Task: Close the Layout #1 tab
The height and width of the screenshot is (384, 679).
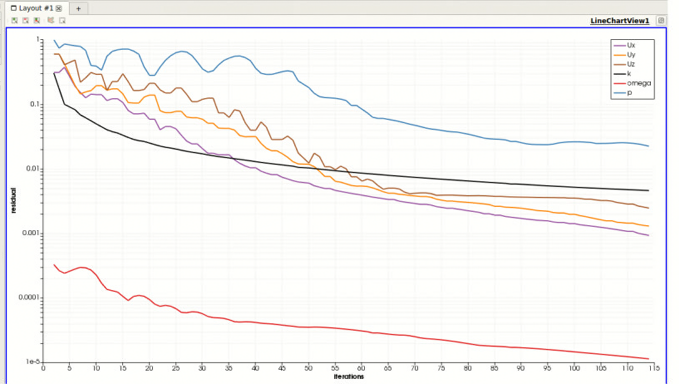Action: click(x=58, y=8)
